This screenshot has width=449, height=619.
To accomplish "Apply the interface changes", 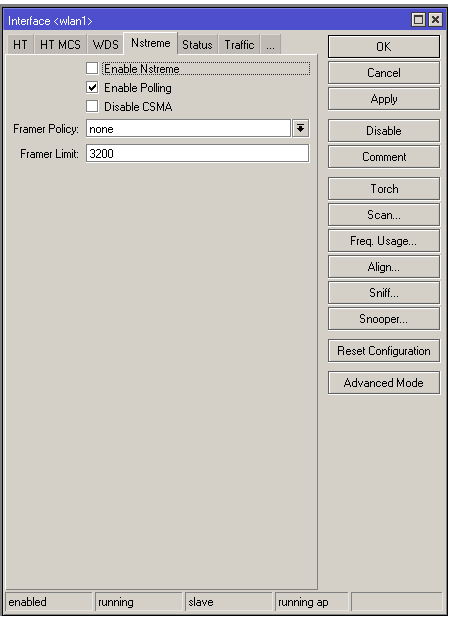I will click(x=384, y=99).
